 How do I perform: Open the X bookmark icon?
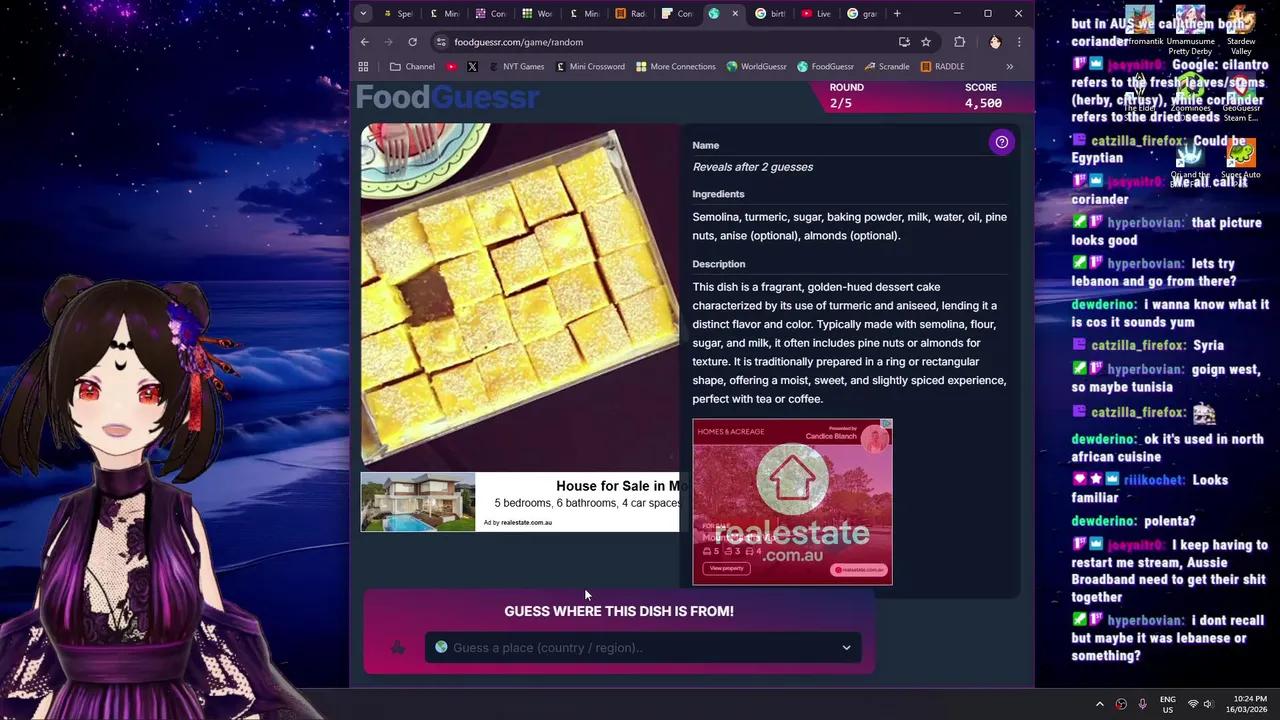point(472,67)
